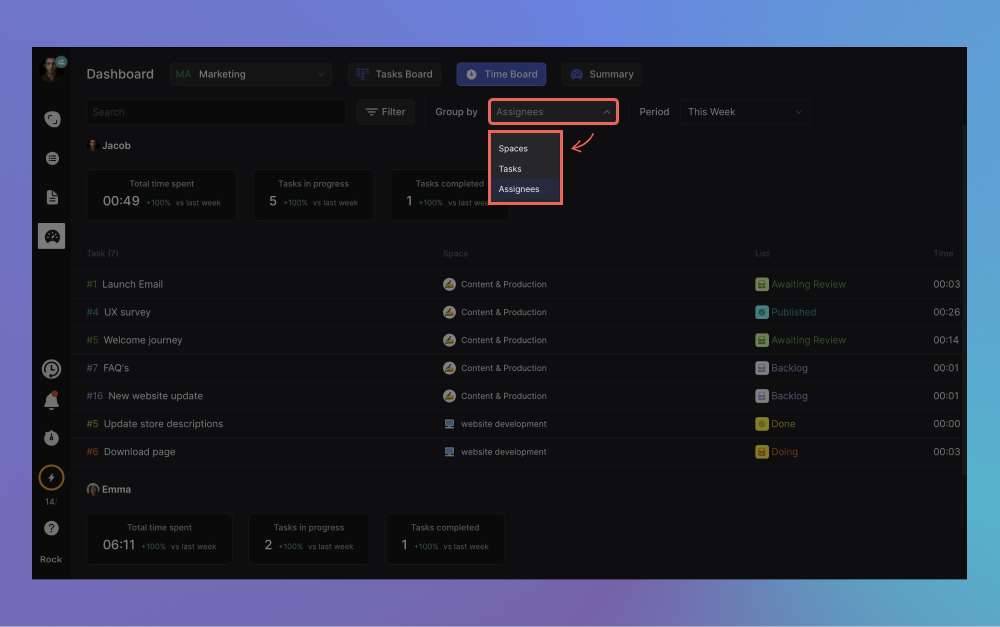Click the Filter button
Image resolution: width=1000 pixels, height=627 pixels.
385,112
